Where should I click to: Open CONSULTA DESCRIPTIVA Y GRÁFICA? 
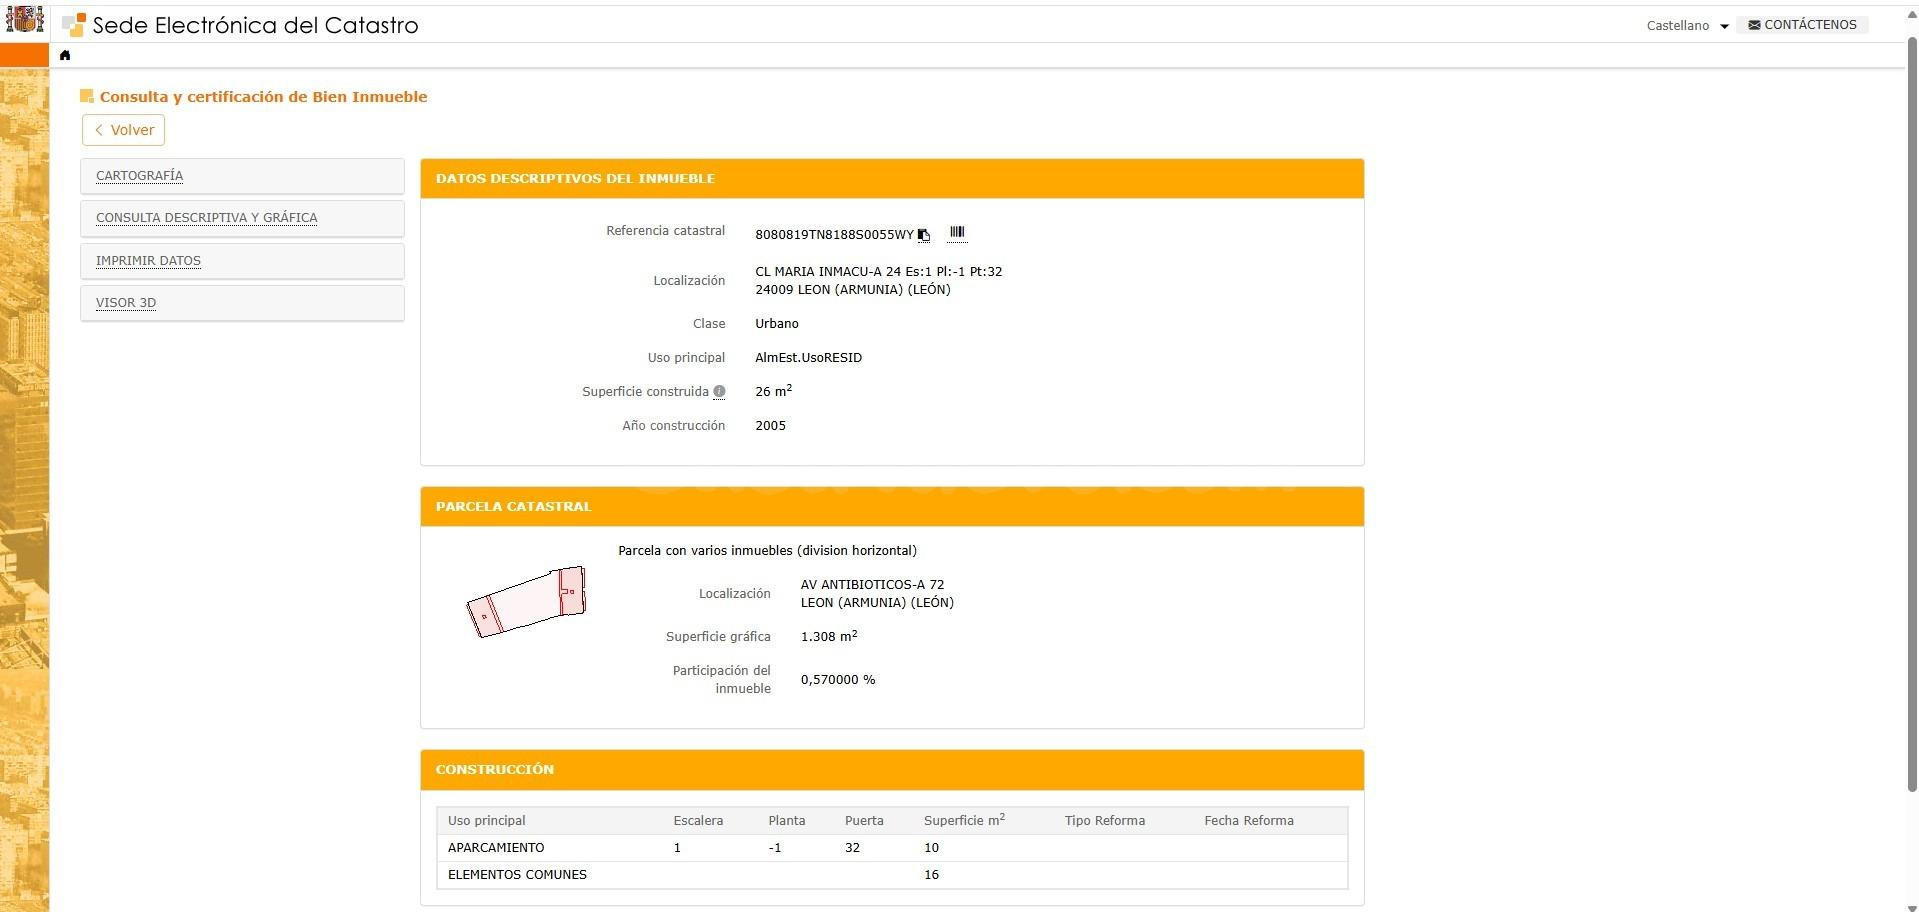coord(242,218)
